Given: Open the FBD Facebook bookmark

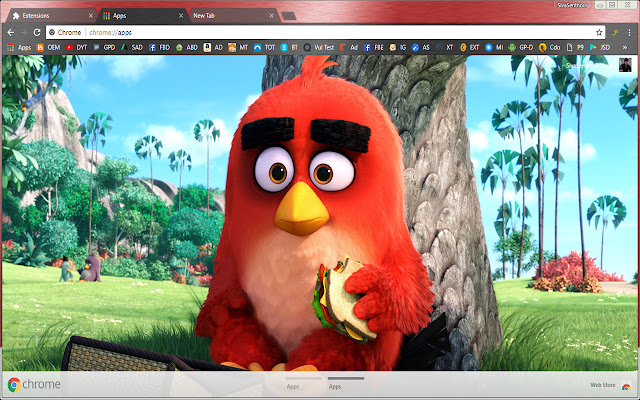Looking at the screenshot, I should point(160,47).
